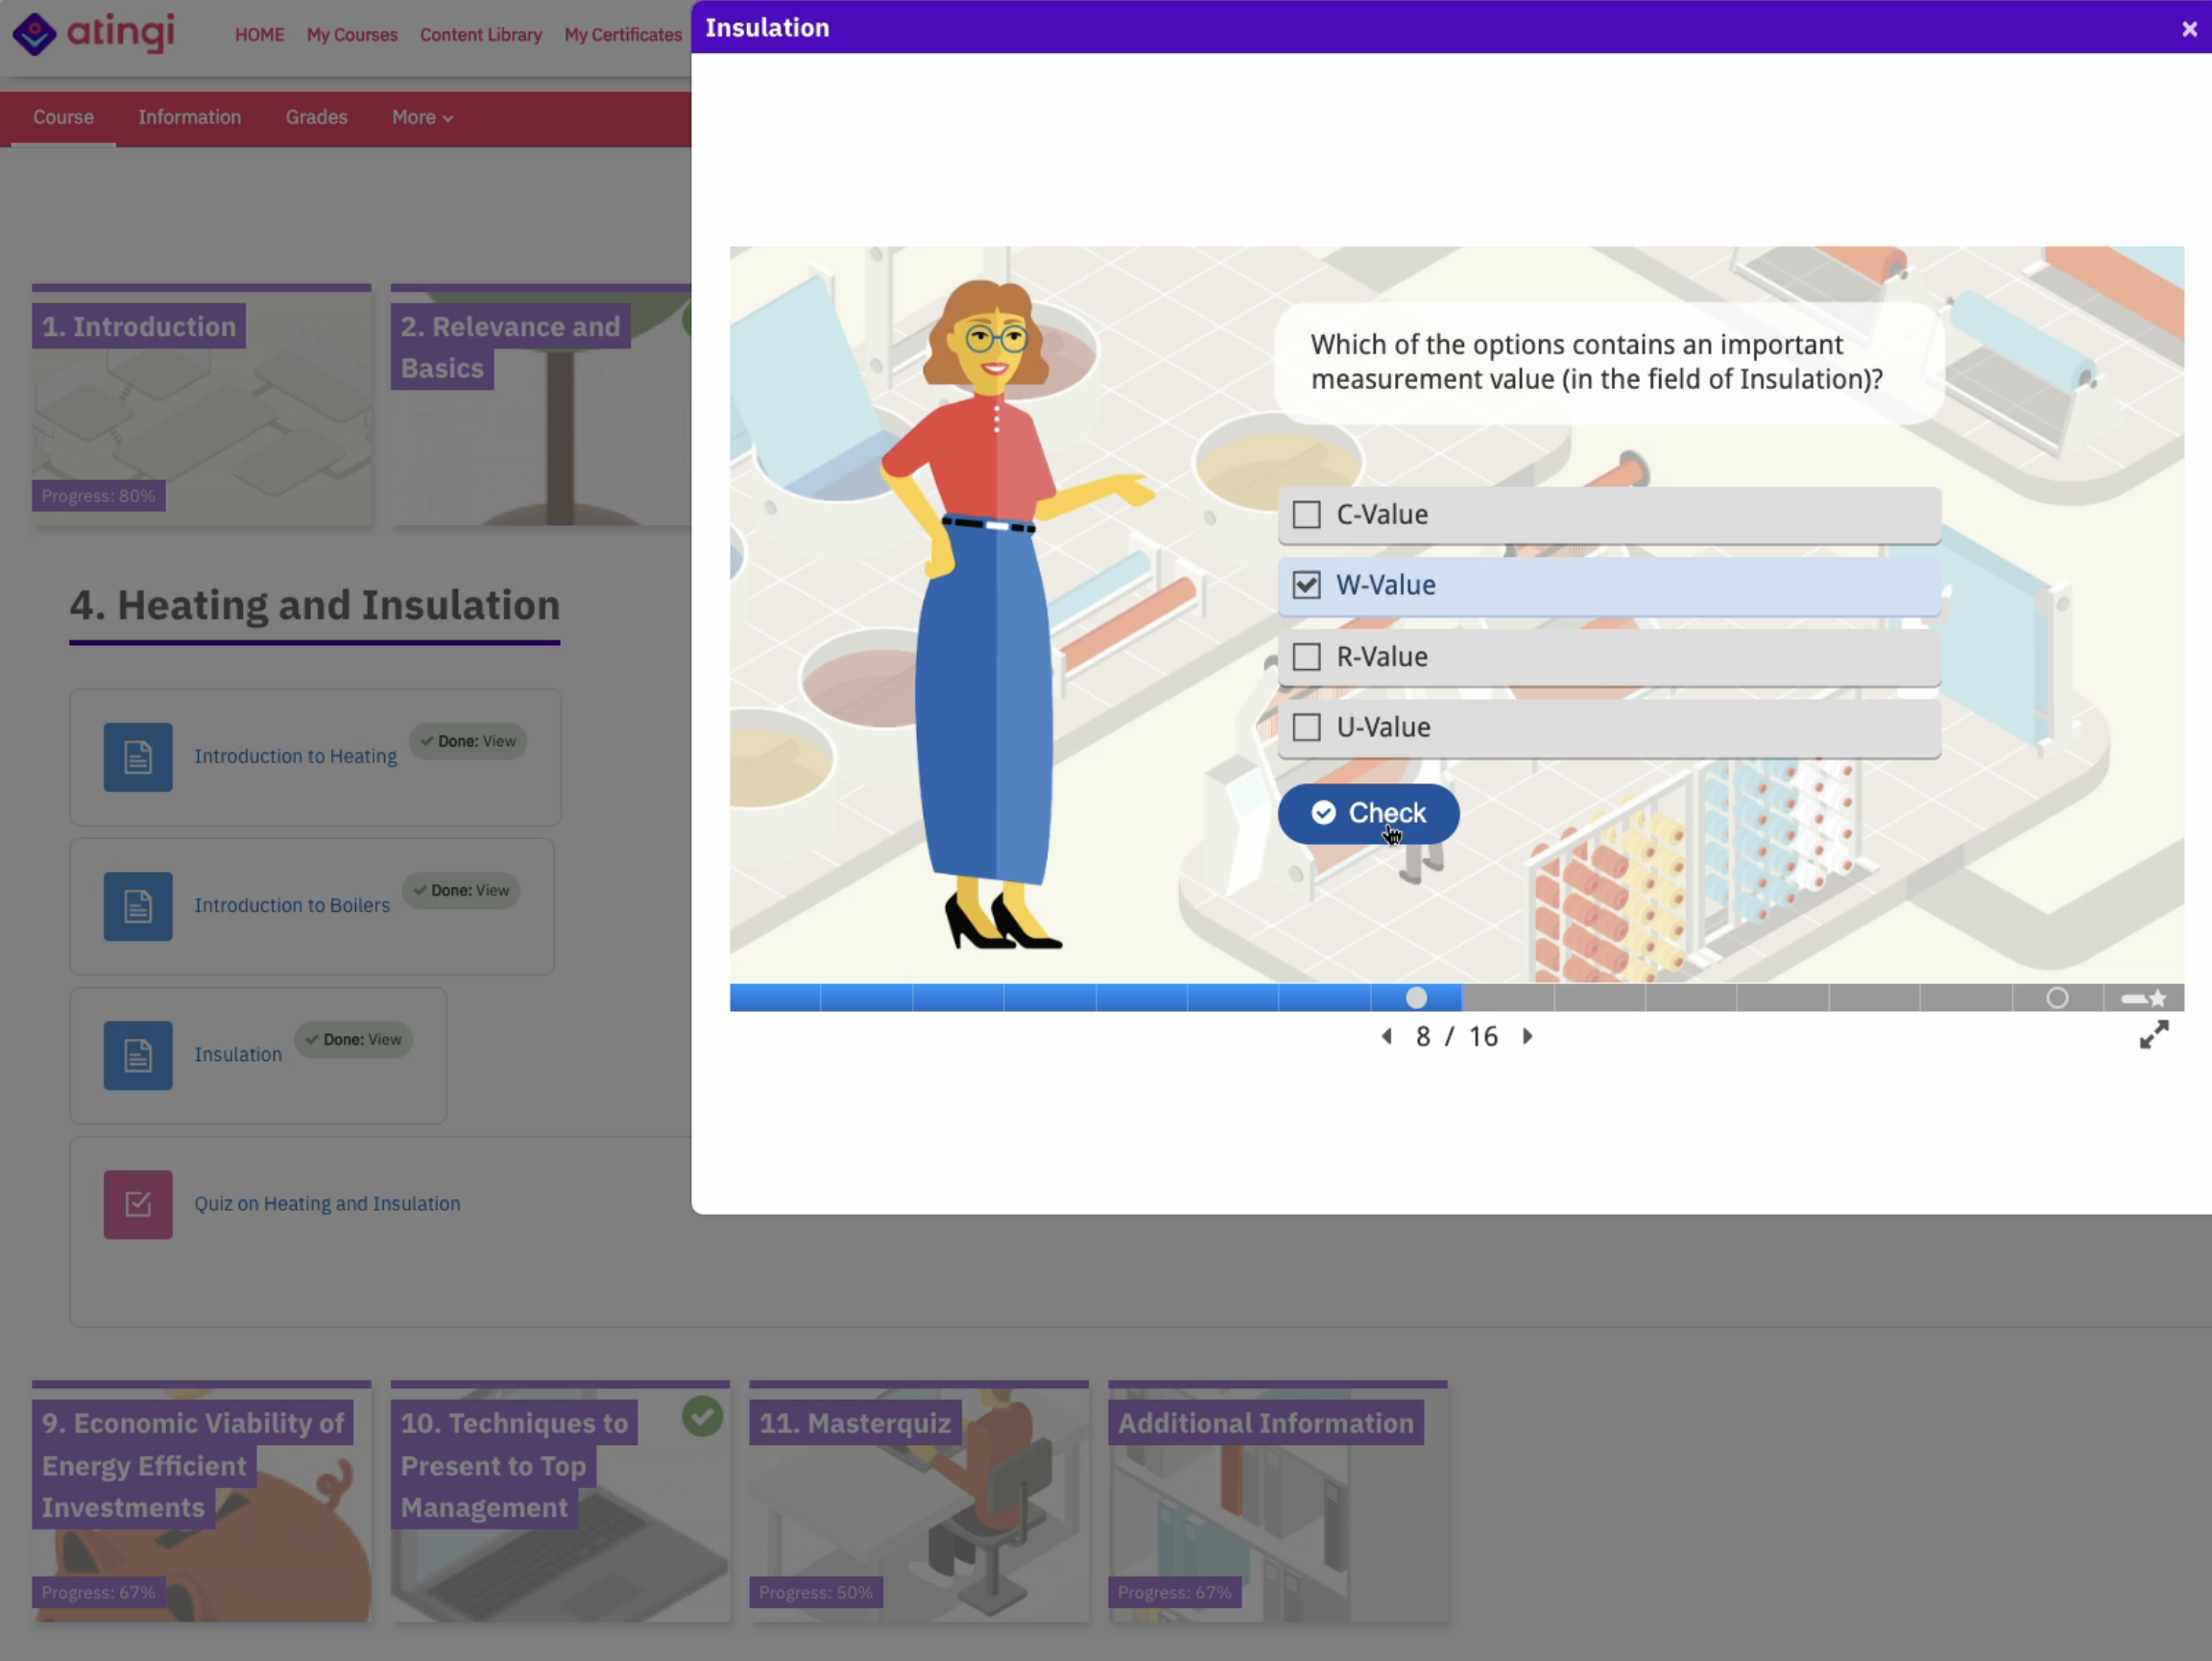
Task: Tick the C-Value checkbox
Action: 1306,515
